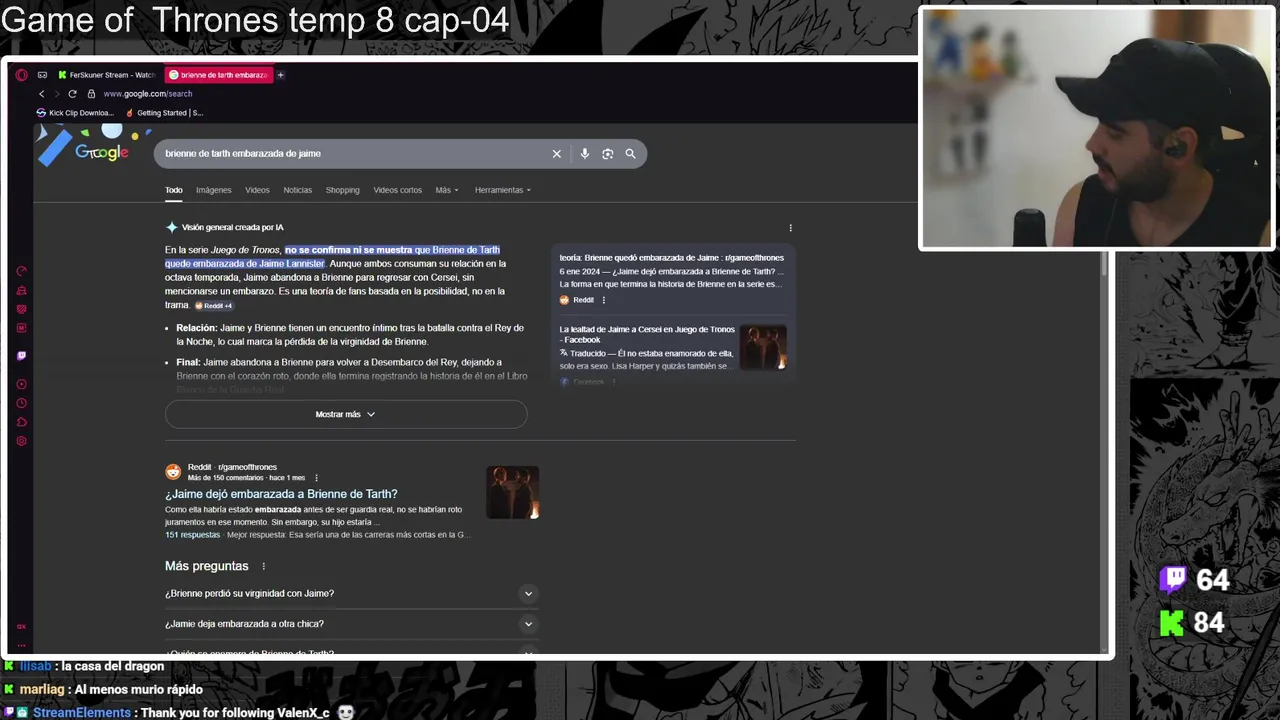This screenshot has width=1280, height=720.
Task: Open the Más dropdown in search tabs
Action: [447, 190]
